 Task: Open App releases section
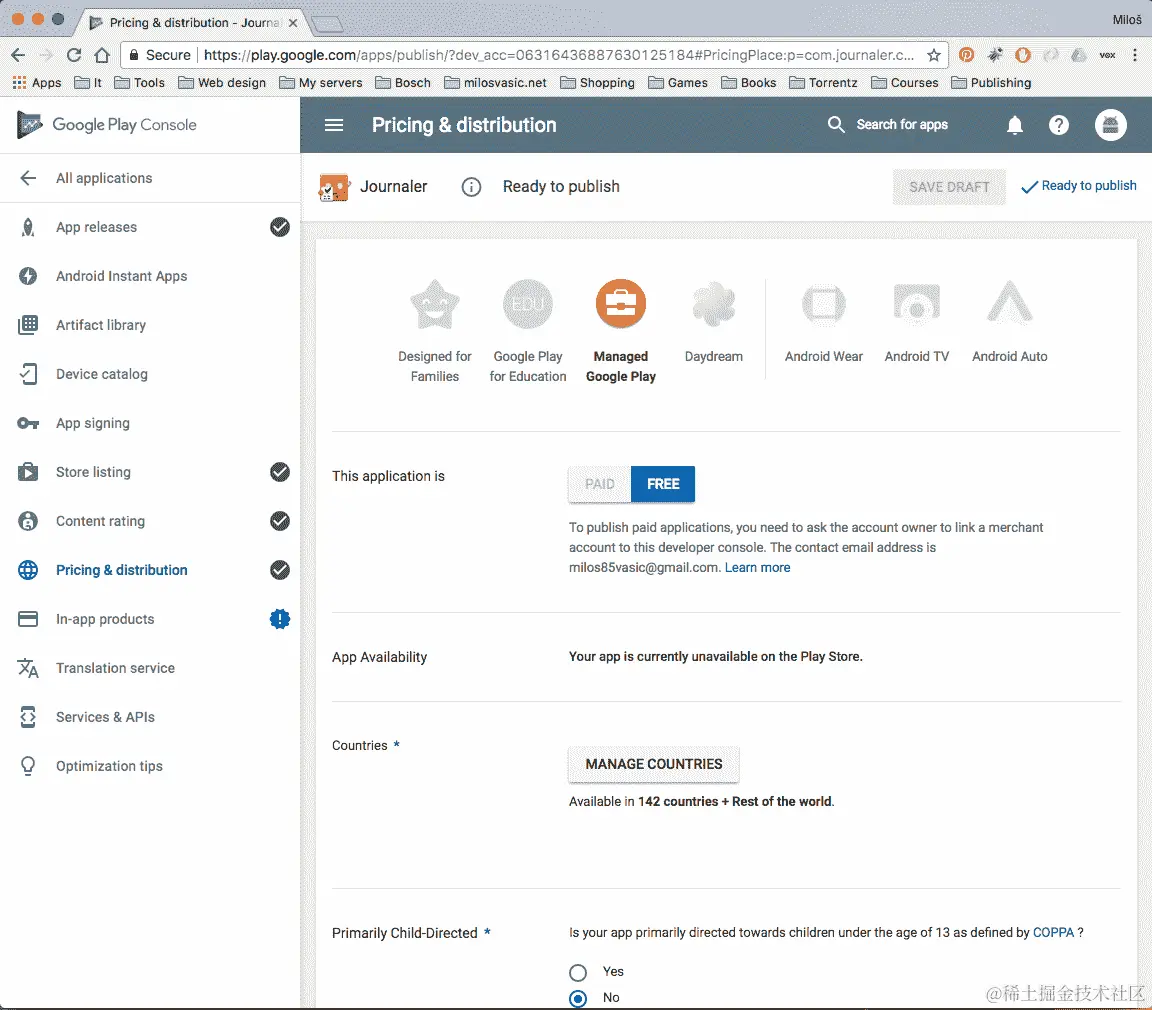pyautogui.click(x=96, y=227)
